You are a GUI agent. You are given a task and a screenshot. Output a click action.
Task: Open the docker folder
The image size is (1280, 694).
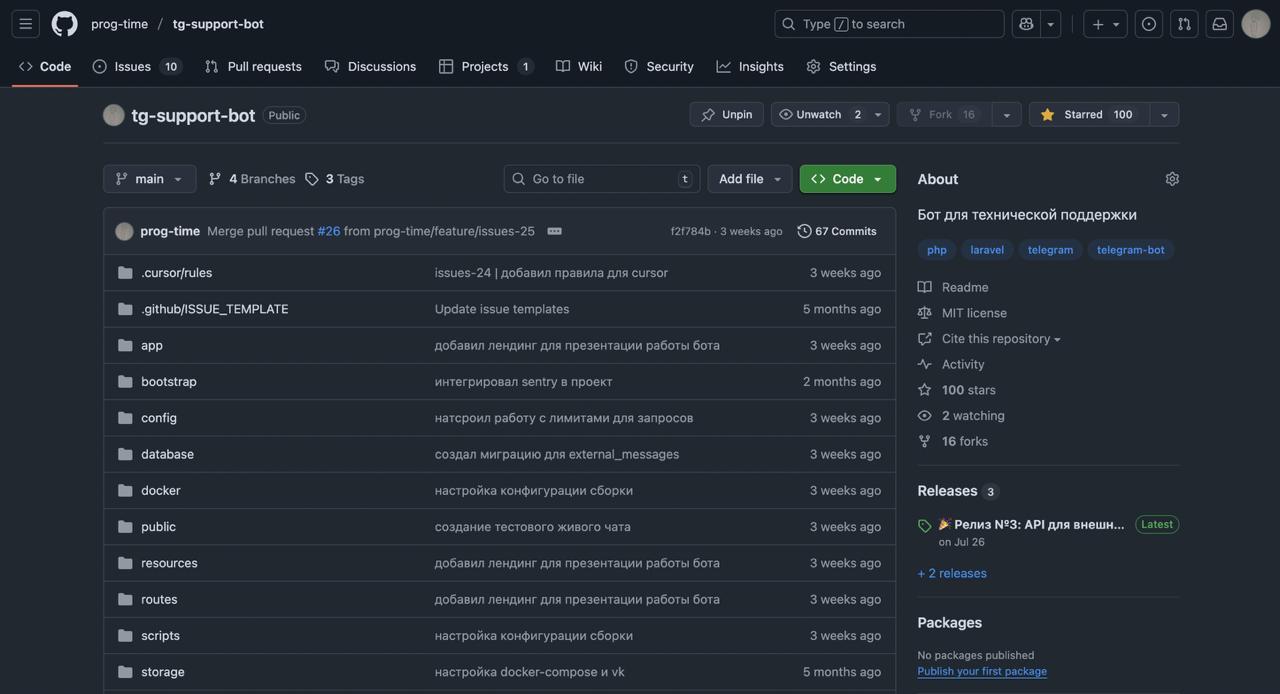[161, 490]
